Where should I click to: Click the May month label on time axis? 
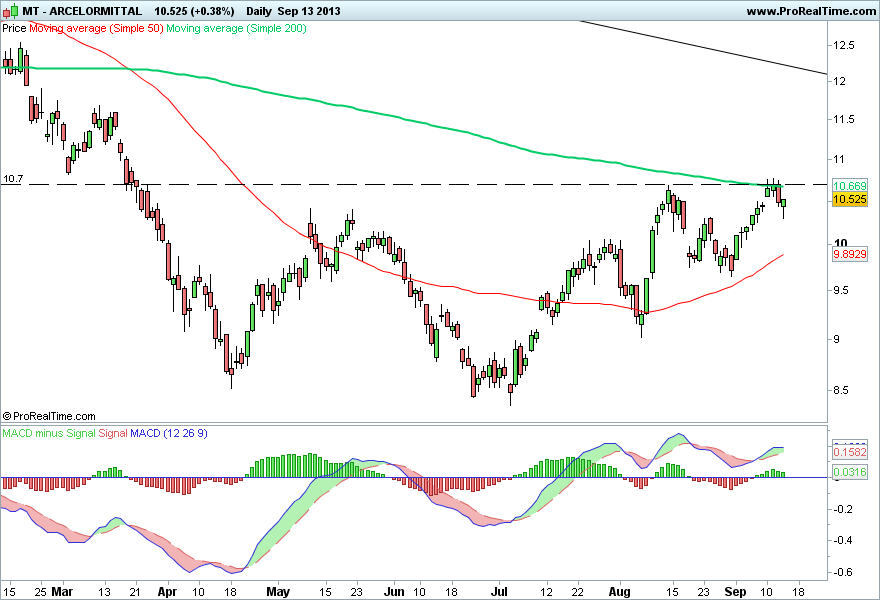point(278,592)
